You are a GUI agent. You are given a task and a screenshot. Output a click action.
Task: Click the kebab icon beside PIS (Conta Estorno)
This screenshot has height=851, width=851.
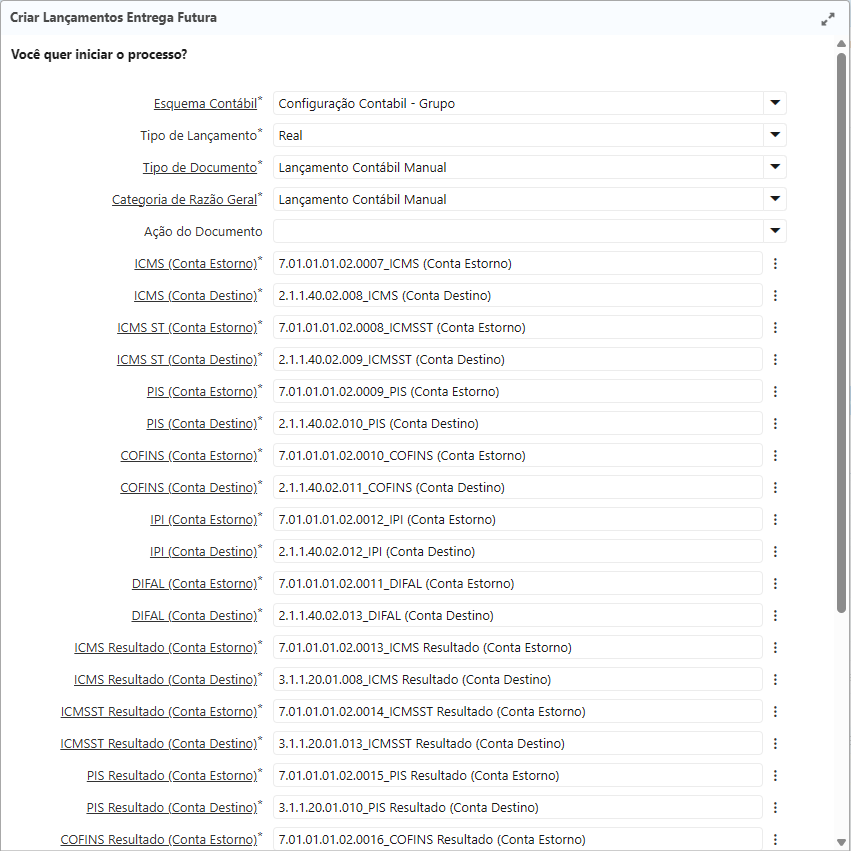point(775,392)
